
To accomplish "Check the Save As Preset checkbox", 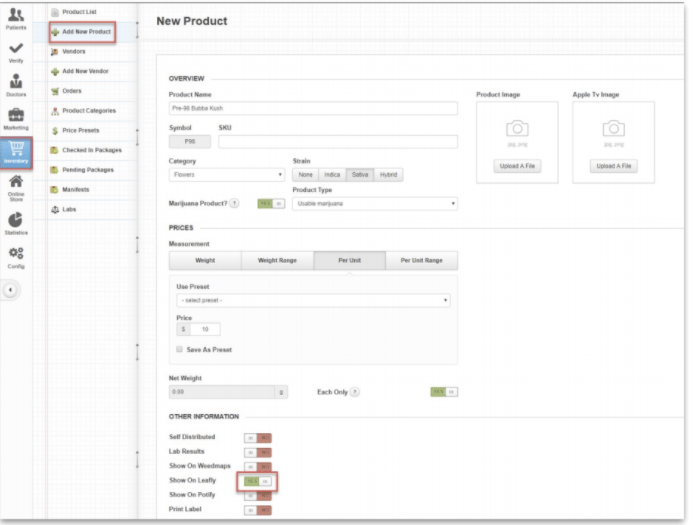I will point(179,349).
